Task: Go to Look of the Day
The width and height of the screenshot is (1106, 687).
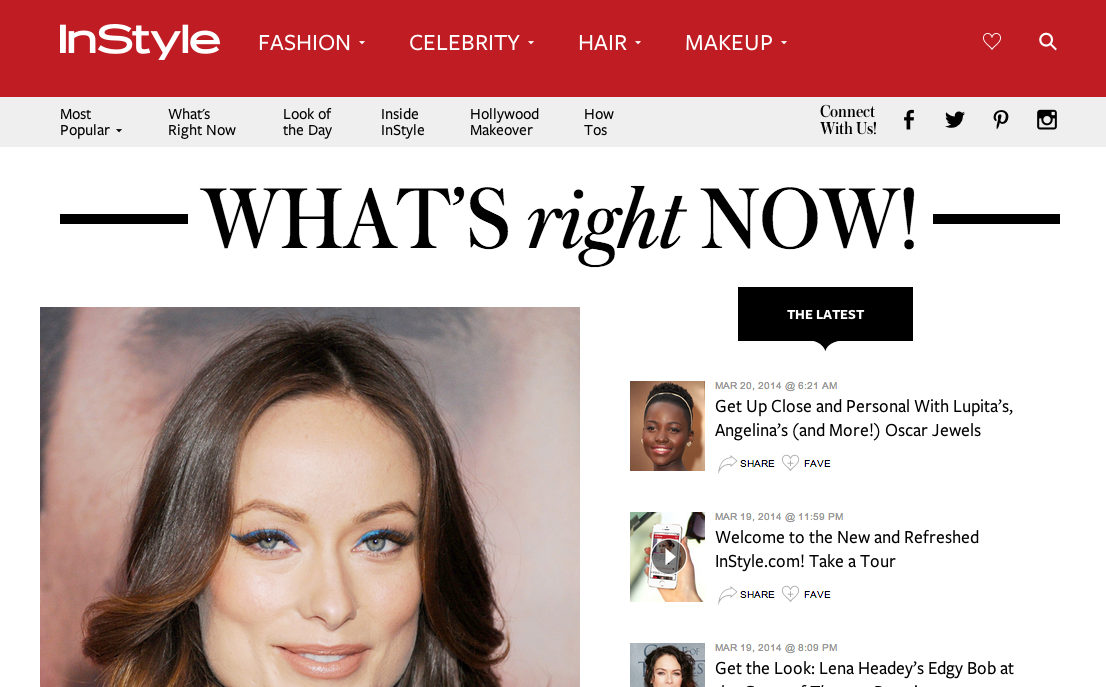Action: point(307,122)
